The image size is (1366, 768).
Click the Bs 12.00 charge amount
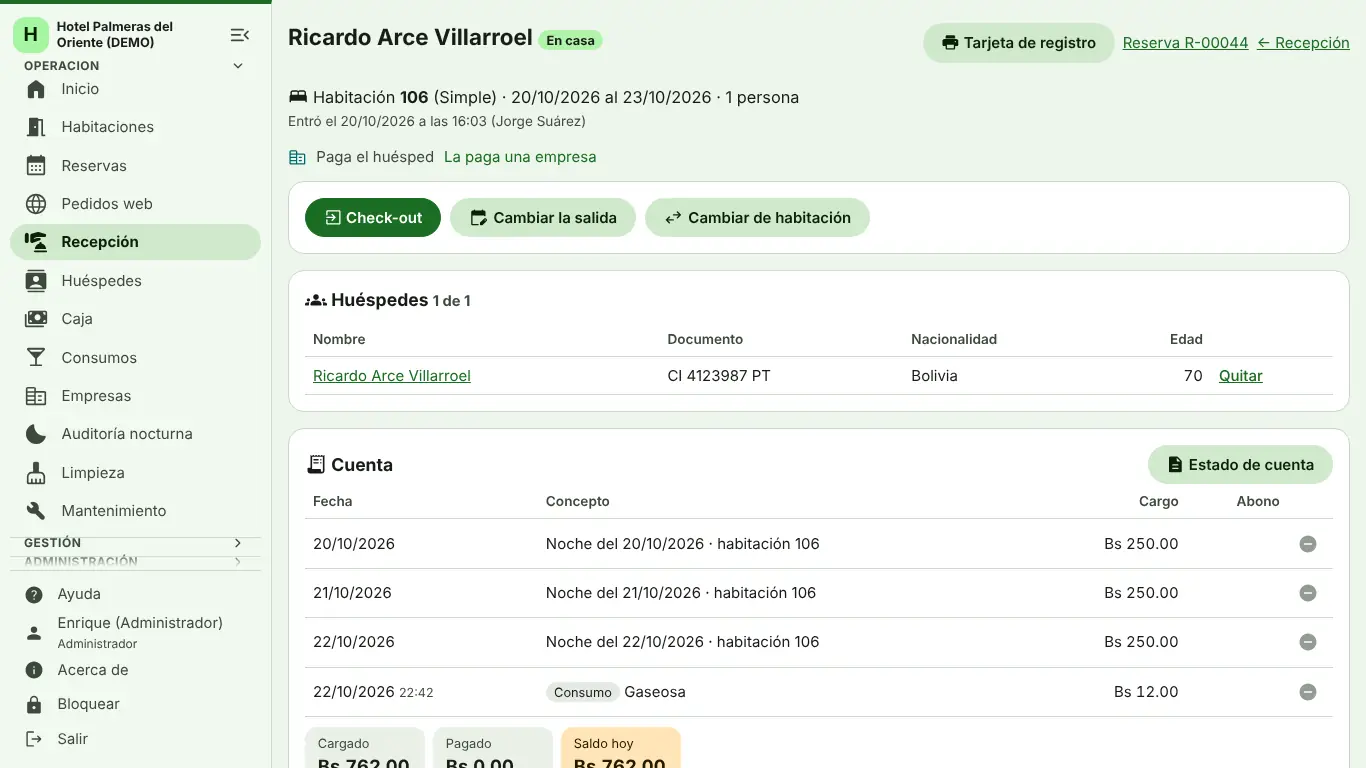point(1146,692)
